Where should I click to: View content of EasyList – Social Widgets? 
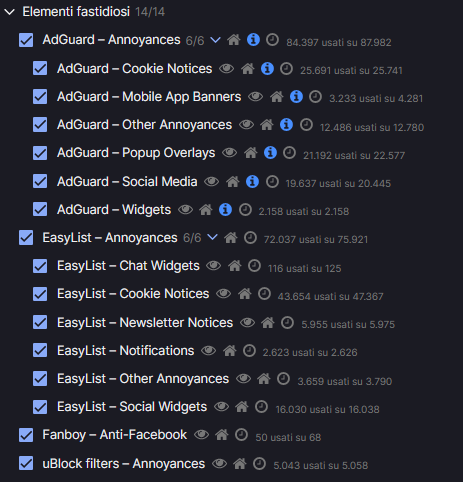(221, 407)
